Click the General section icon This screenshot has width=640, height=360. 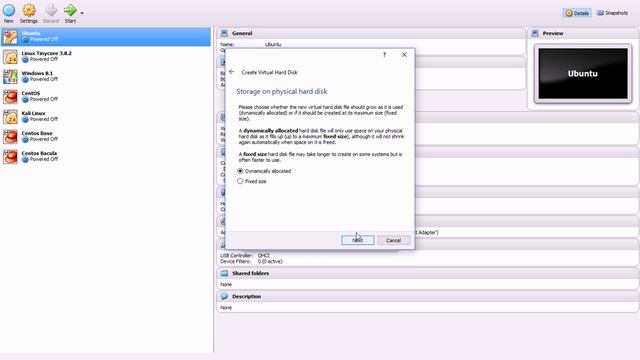click(x=224, y=33)
